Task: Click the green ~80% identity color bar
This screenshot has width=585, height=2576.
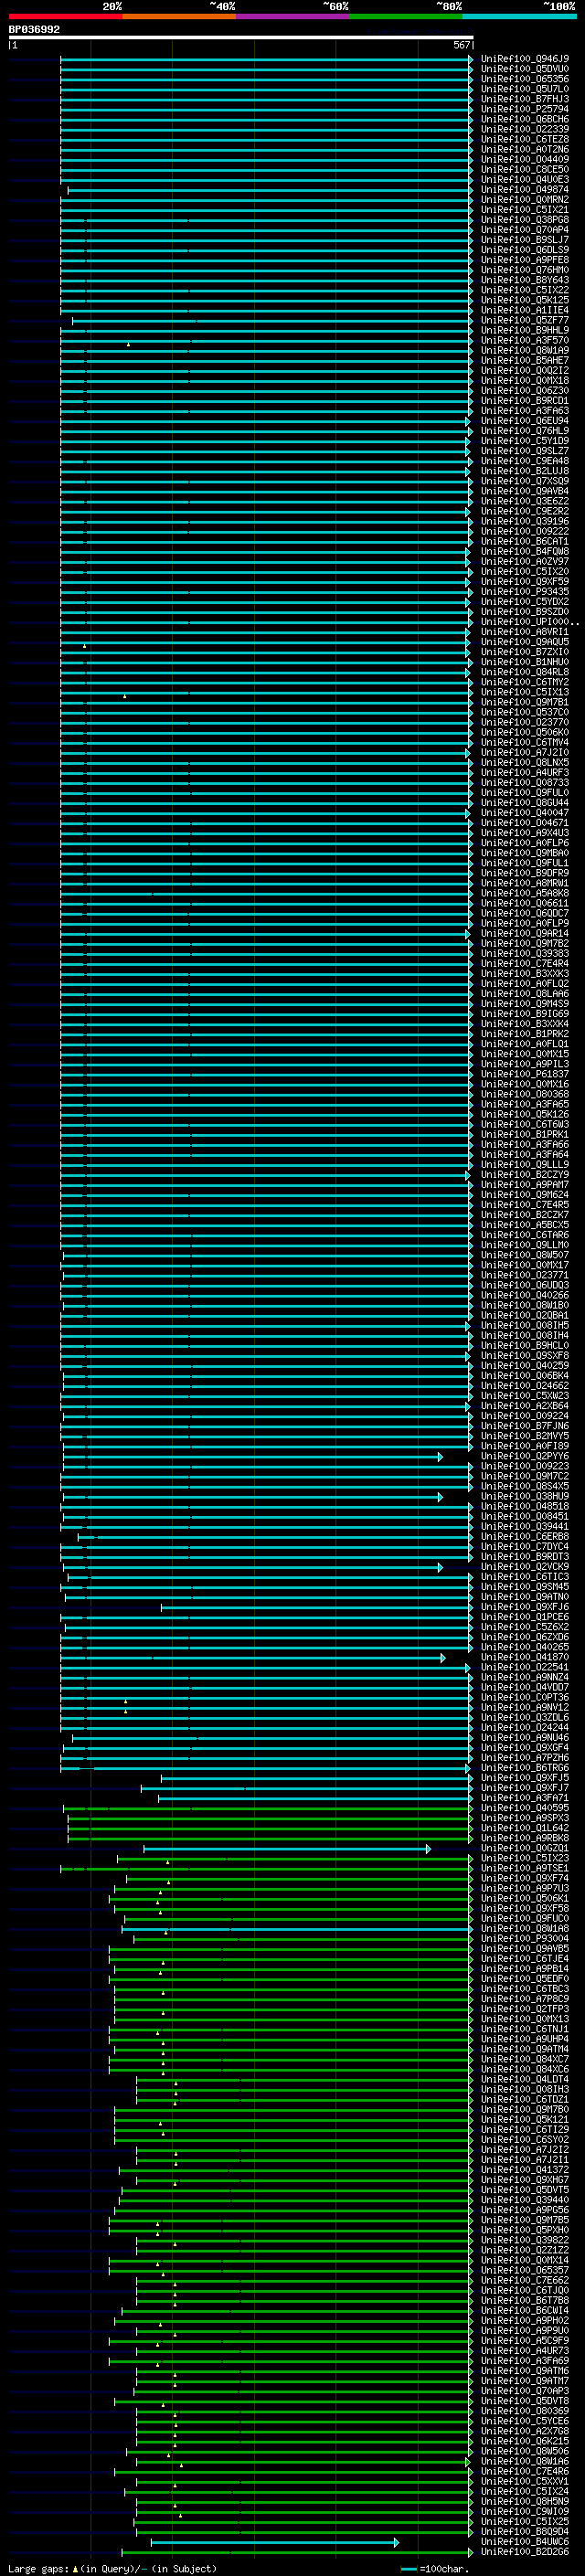Action: coord(406,16)
